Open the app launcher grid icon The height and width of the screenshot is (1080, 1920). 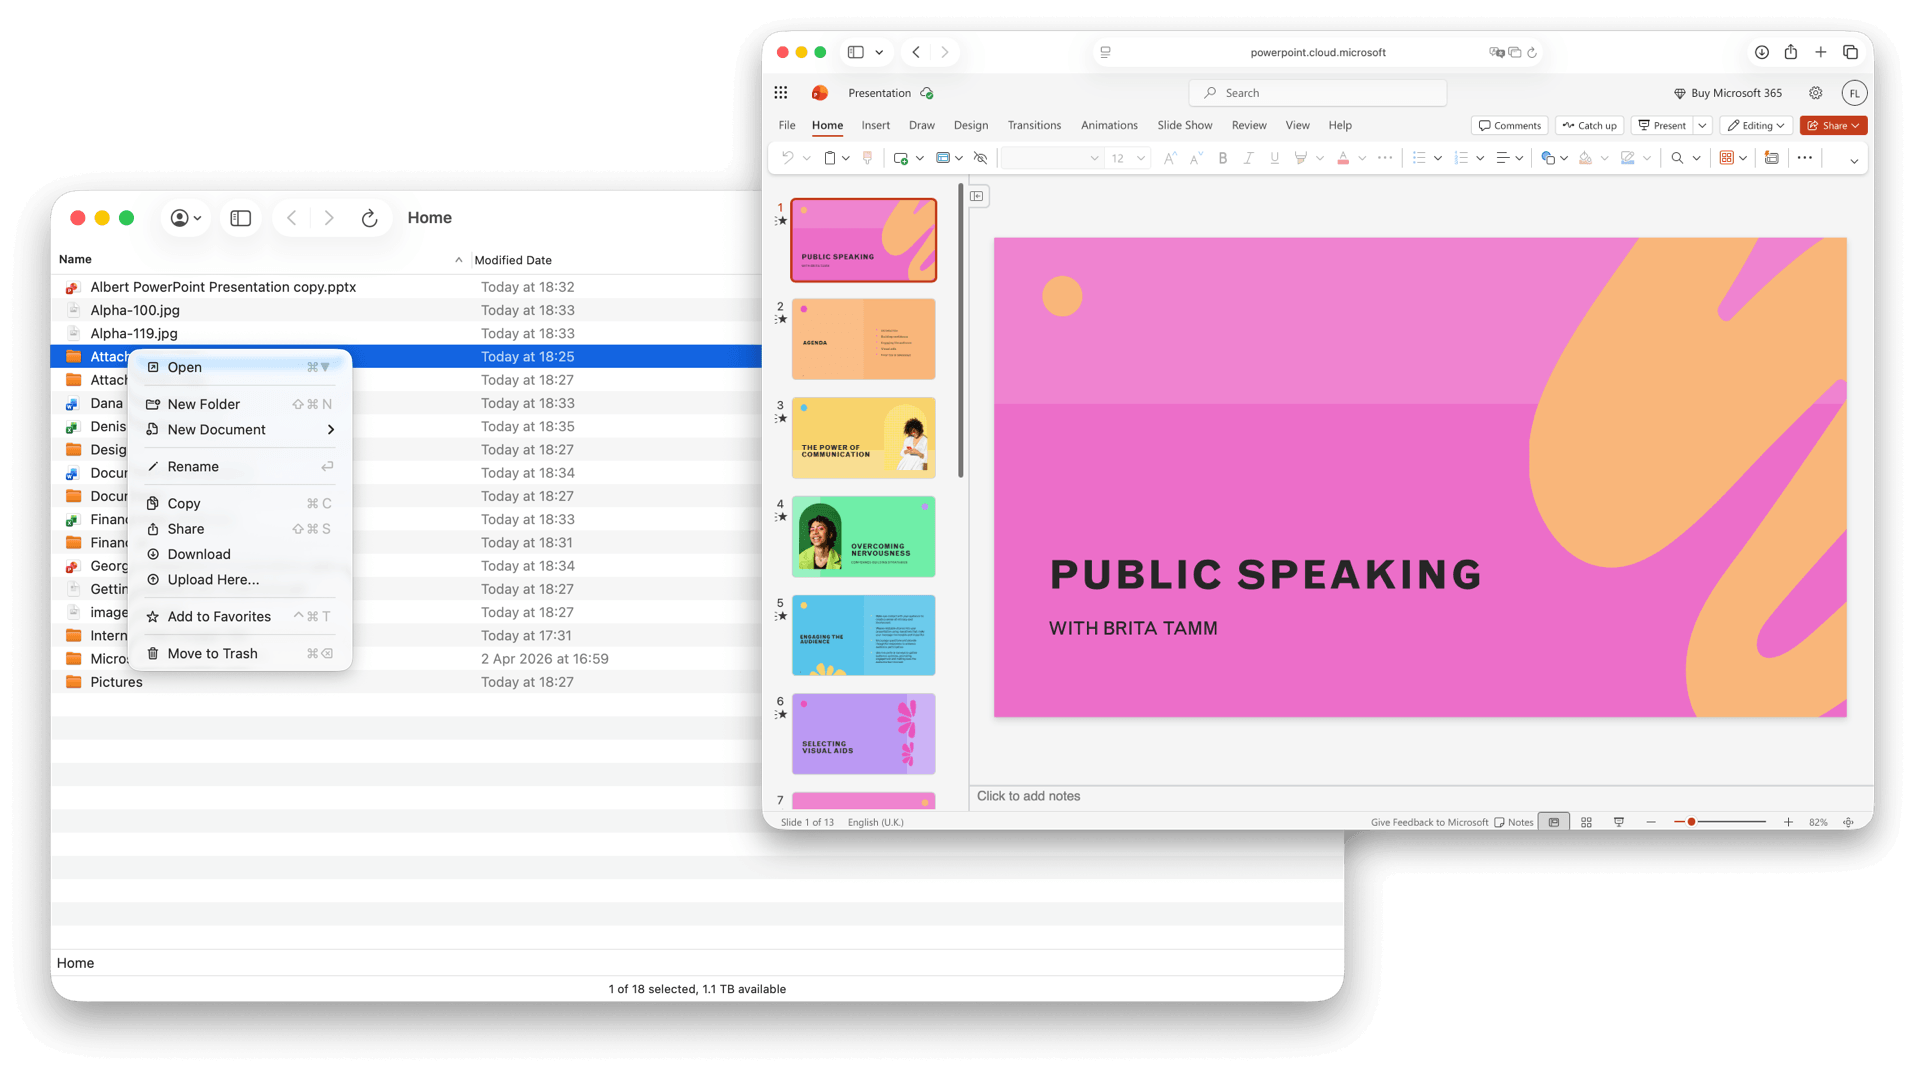pos(781,93)
